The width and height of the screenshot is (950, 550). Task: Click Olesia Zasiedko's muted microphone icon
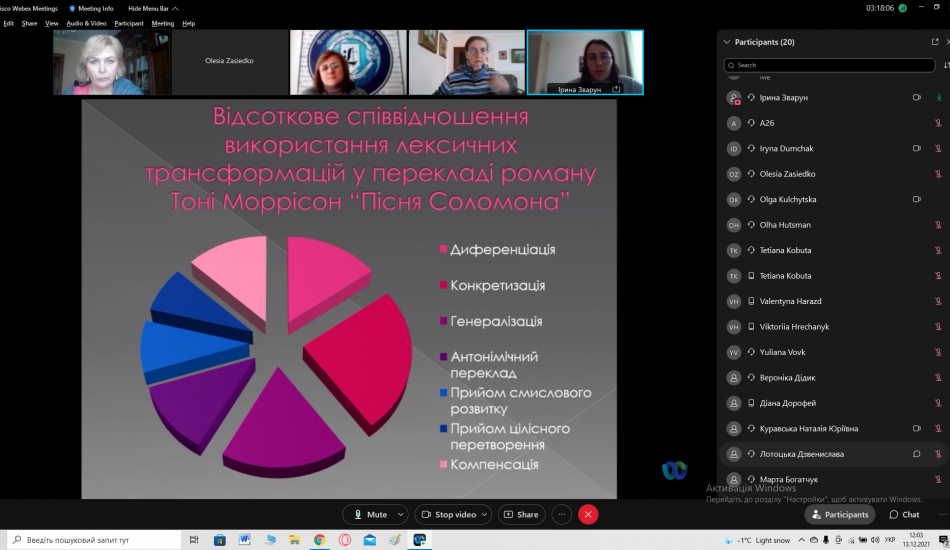(x=938, y=174)
